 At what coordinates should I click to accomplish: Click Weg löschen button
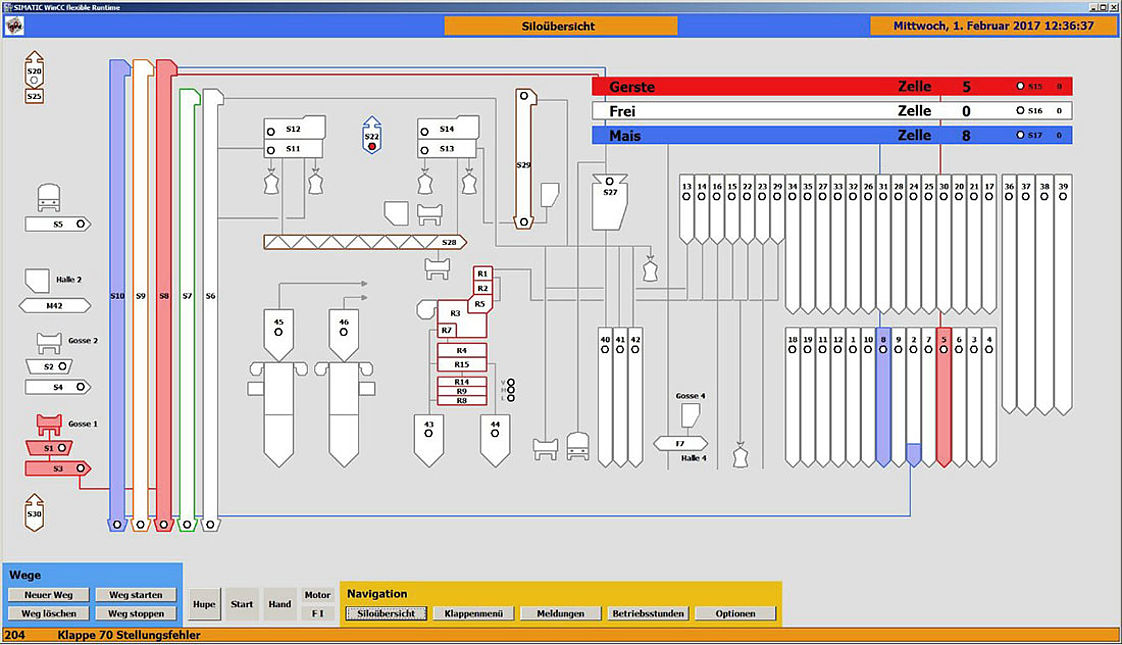(49, 614)
